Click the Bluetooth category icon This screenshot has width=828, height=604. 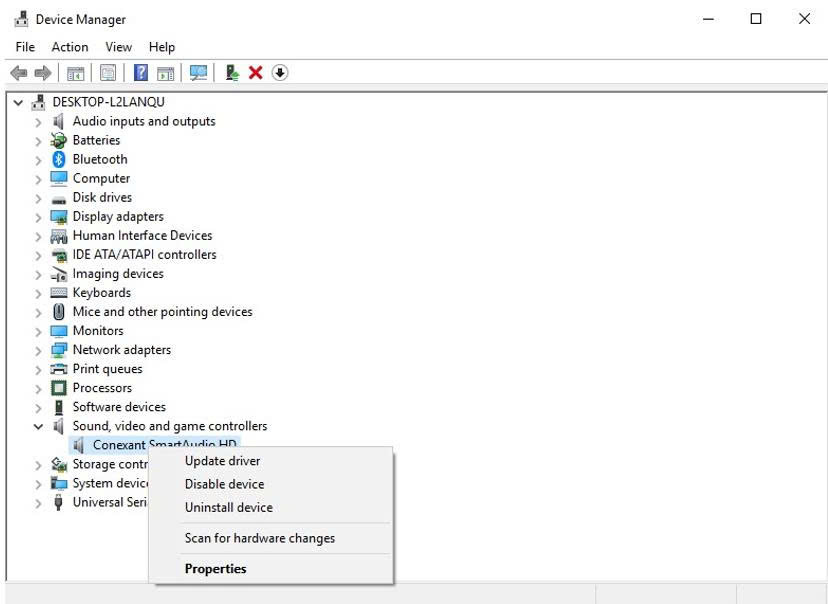pos(58,159)
